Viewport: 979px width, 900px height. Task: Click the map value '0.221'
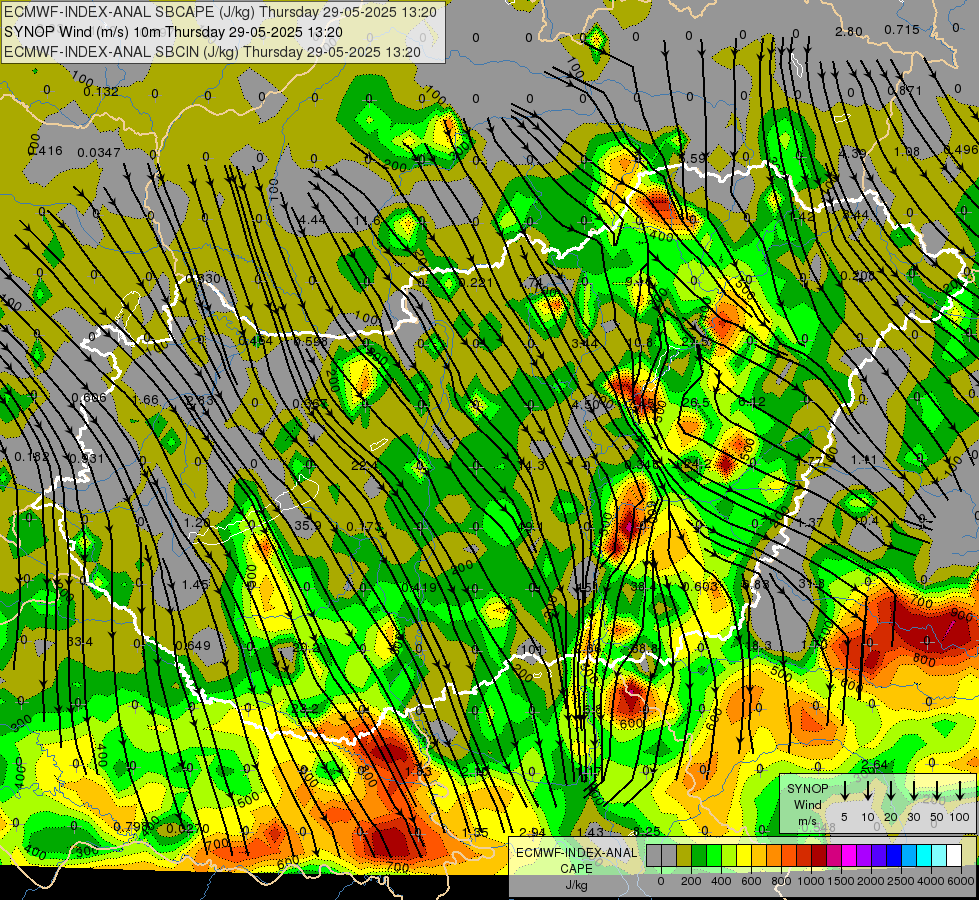point(476,283)
